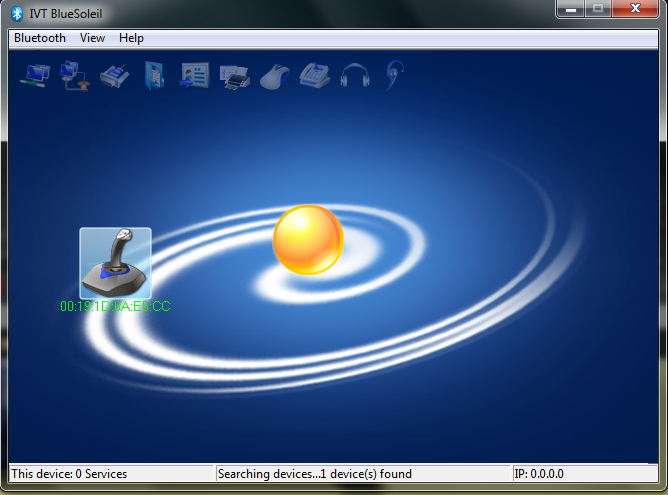Click the Bluetooth logo in title bar
668x495 pixels.
[x=17, y=14]
